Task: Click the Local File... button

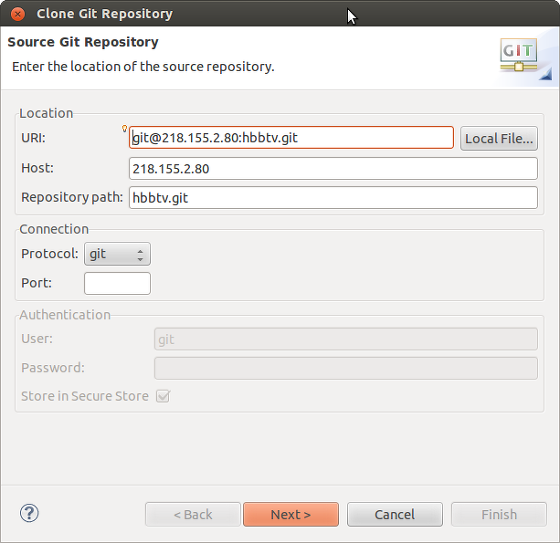Action: click(499, 138)
